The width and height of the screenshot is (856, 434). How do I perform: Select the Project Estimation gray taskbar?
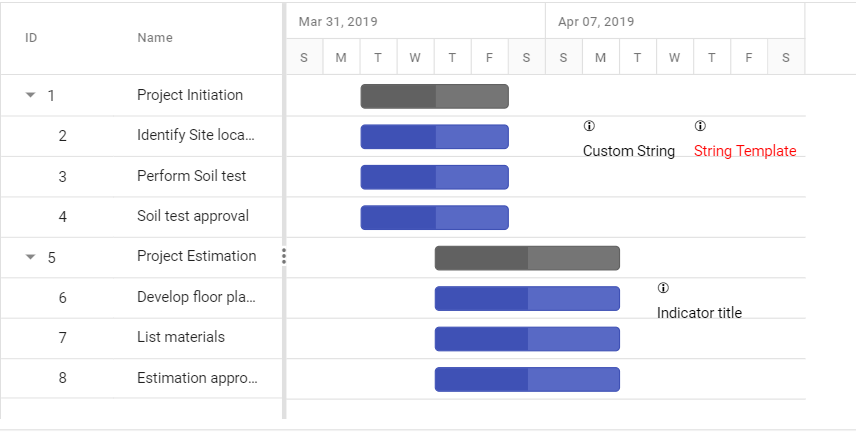[x=527, y=258]
